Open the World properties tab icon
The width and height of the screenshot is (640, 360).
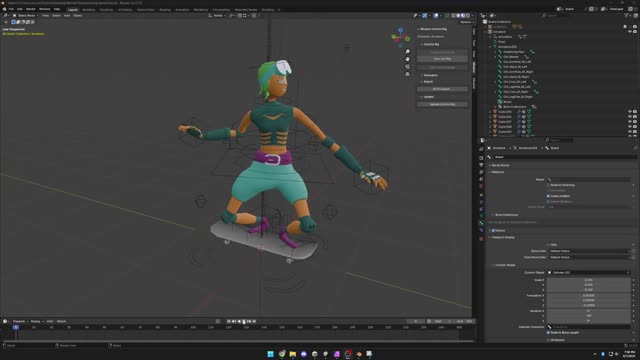pos(481,187)
